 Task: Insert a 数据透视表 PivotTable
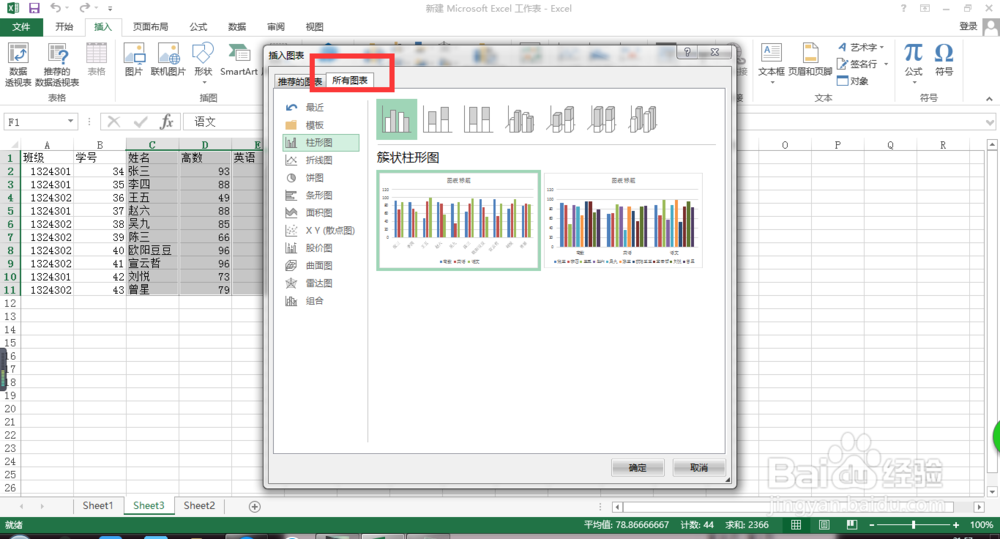18,64
